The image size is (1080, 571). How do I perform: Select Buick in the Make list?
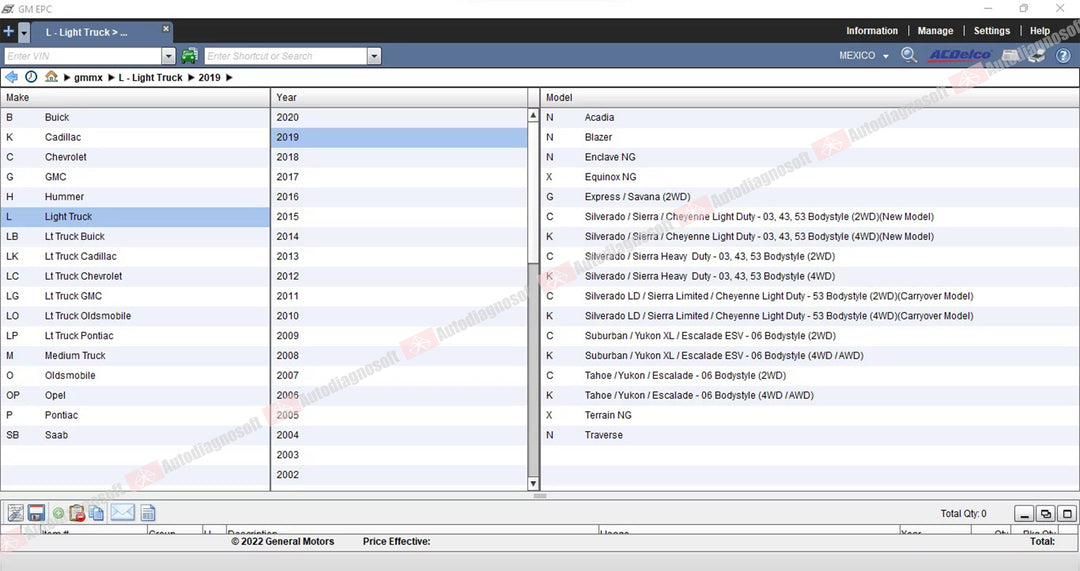tap(135, 117)
